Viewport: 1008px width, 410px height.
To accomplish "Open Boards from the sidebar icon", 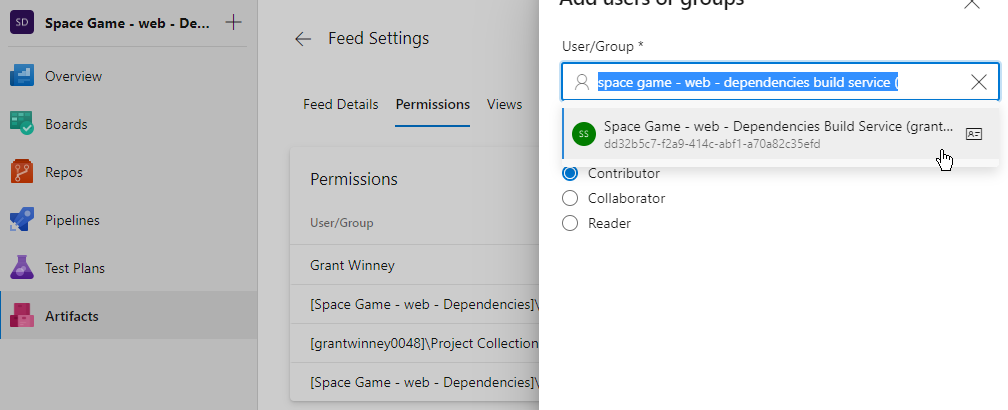I will (x=22, y=124).
